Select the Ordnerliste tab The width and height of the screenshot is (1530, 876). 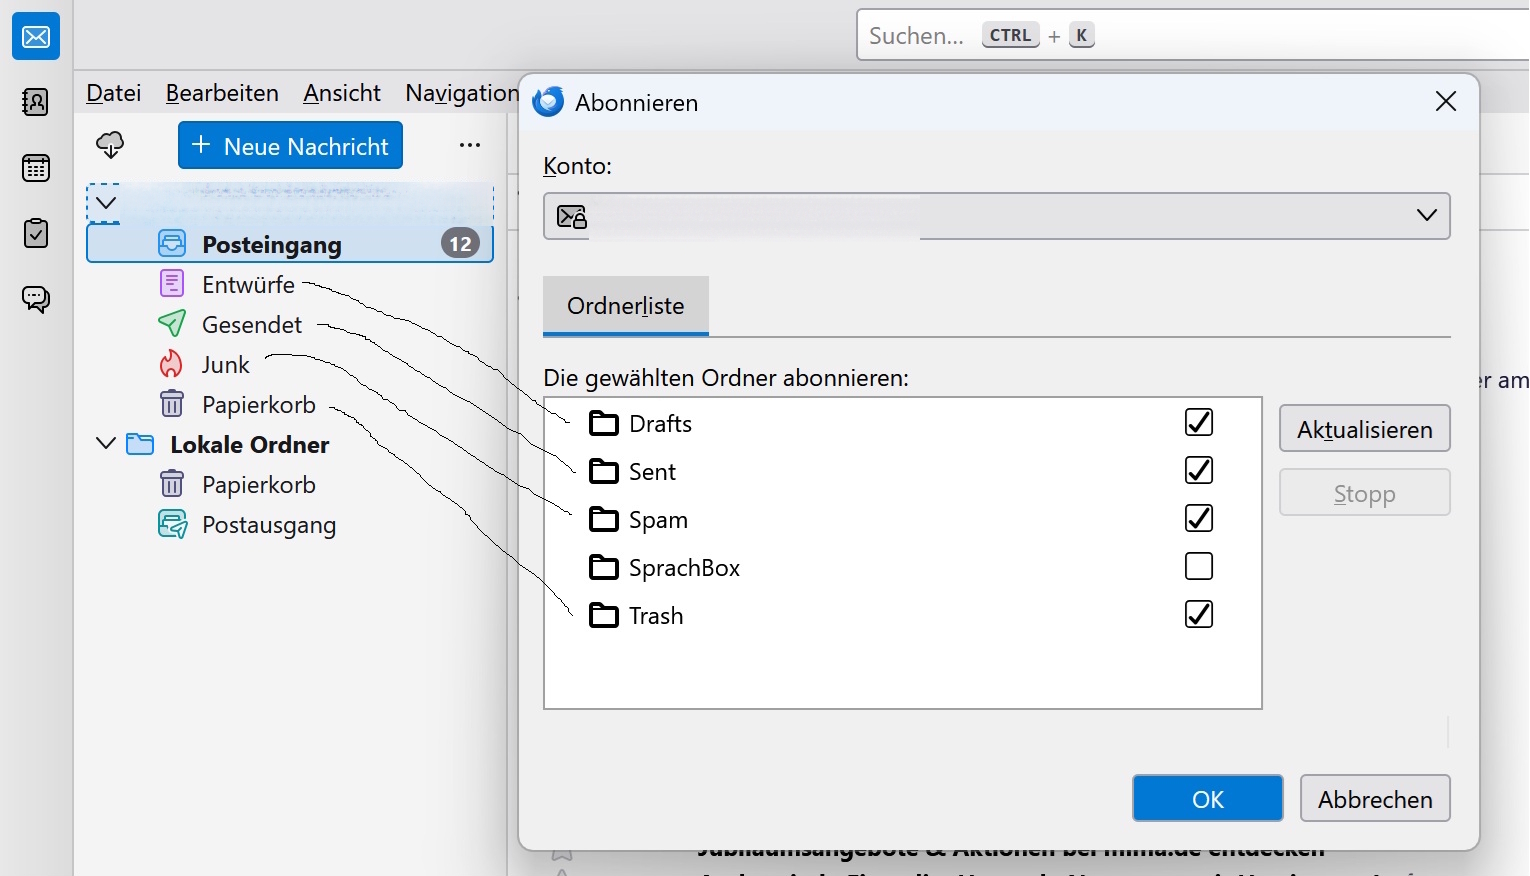pos(625,306)
